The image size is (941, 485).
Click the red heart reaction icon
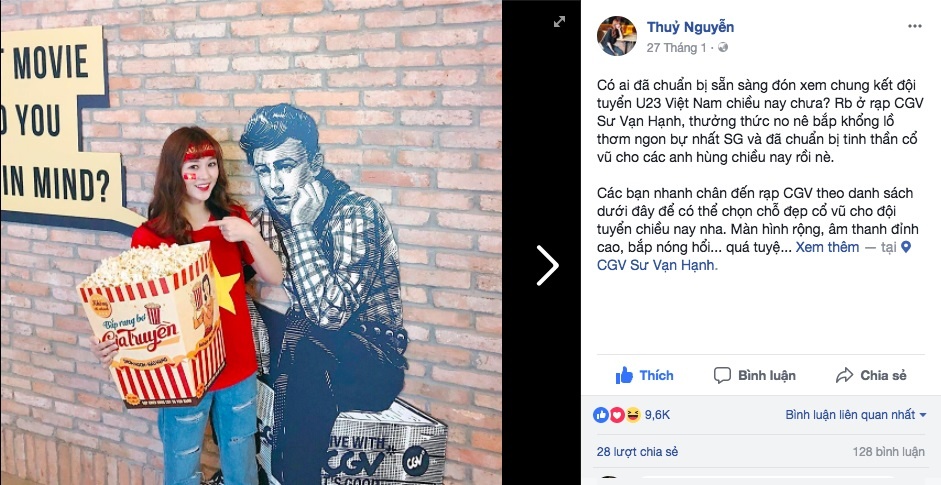coord(617,415)
